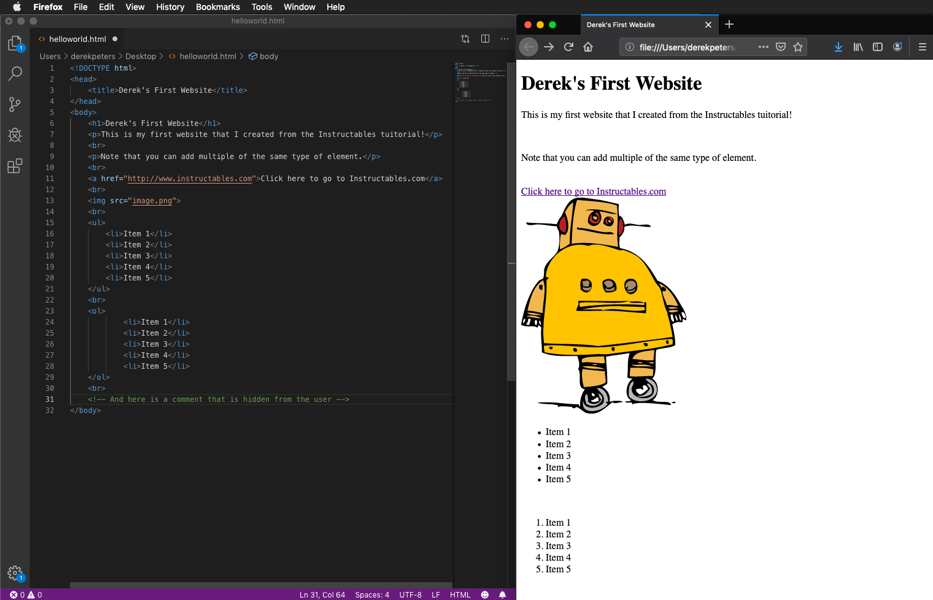Click helloworld.html in the breadcrumb
This screenshot has height=600, width=933.
(202, 56)
